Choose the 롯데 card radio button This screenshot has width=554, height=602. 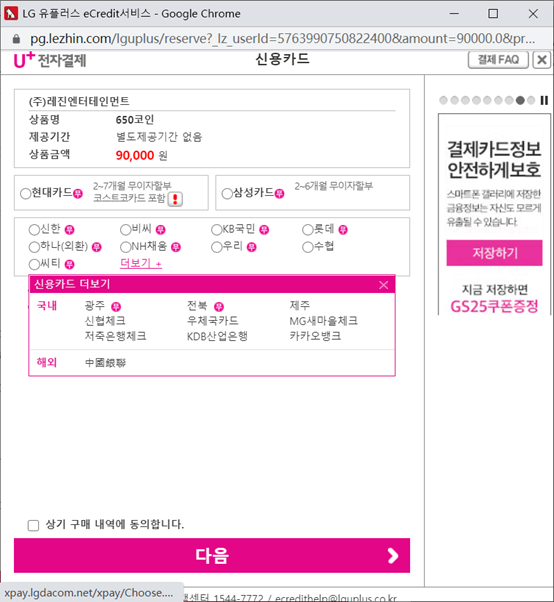tap(308, 230)
